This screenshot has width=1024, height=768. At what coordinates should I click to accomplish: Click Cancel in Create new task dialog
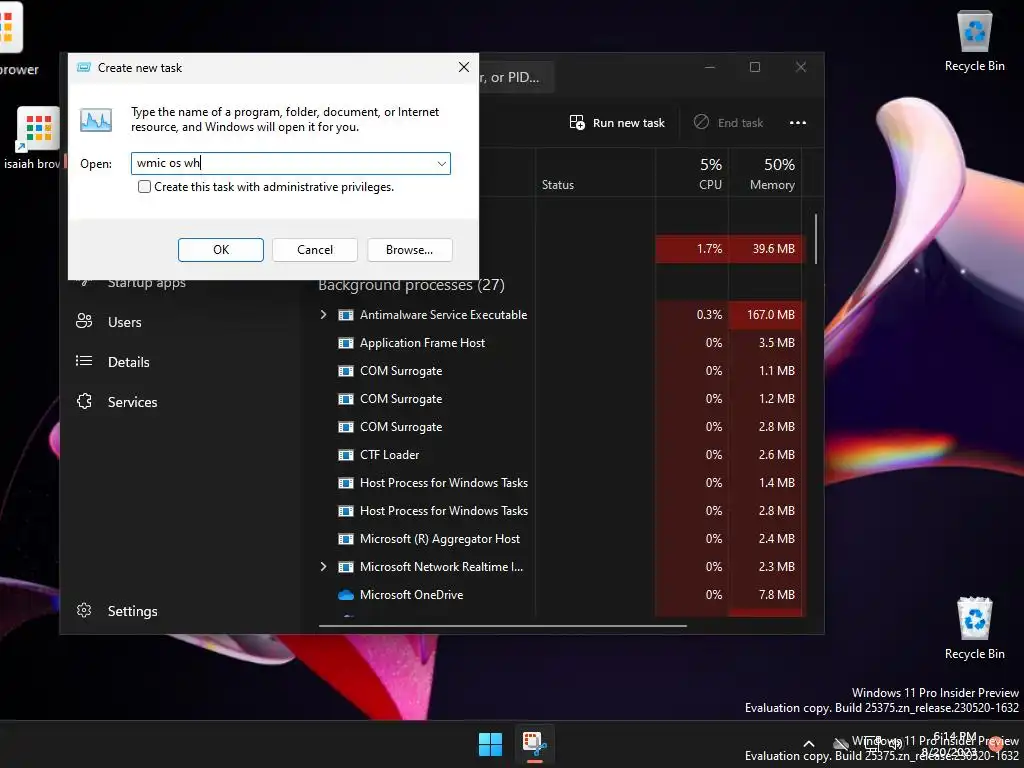point(315,249)
